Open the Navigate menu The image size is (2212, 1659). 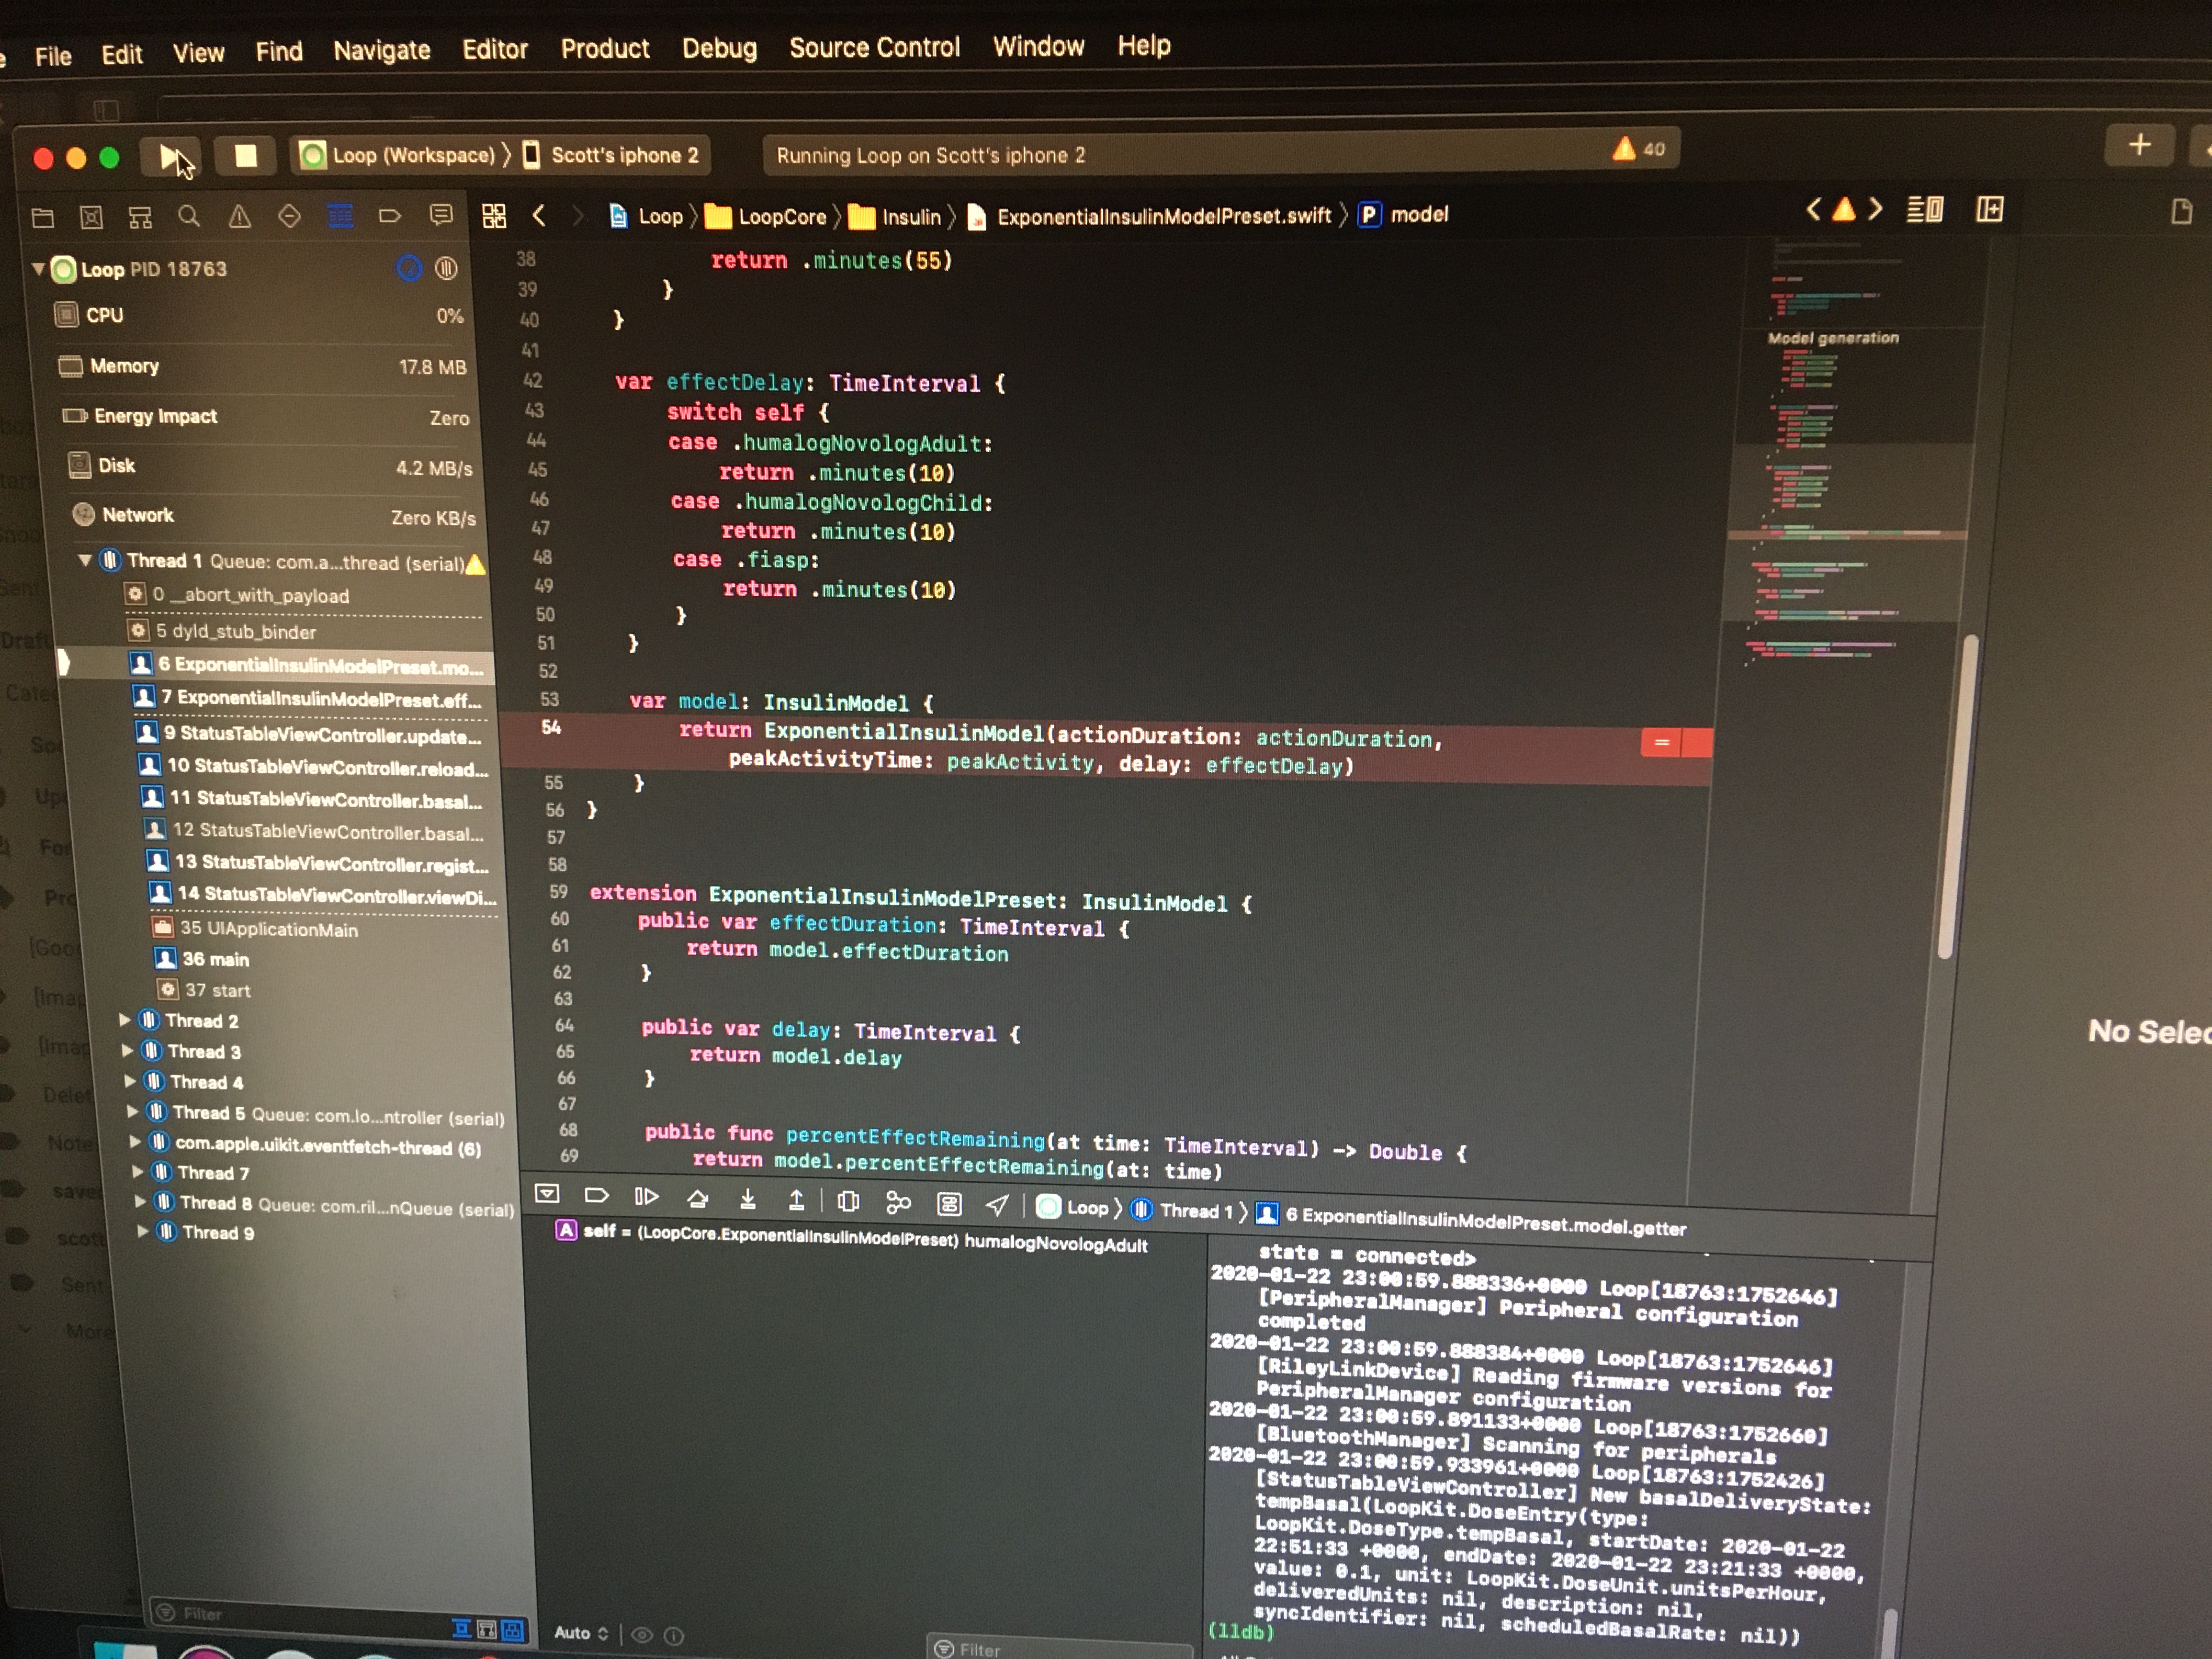click(382, 51)
